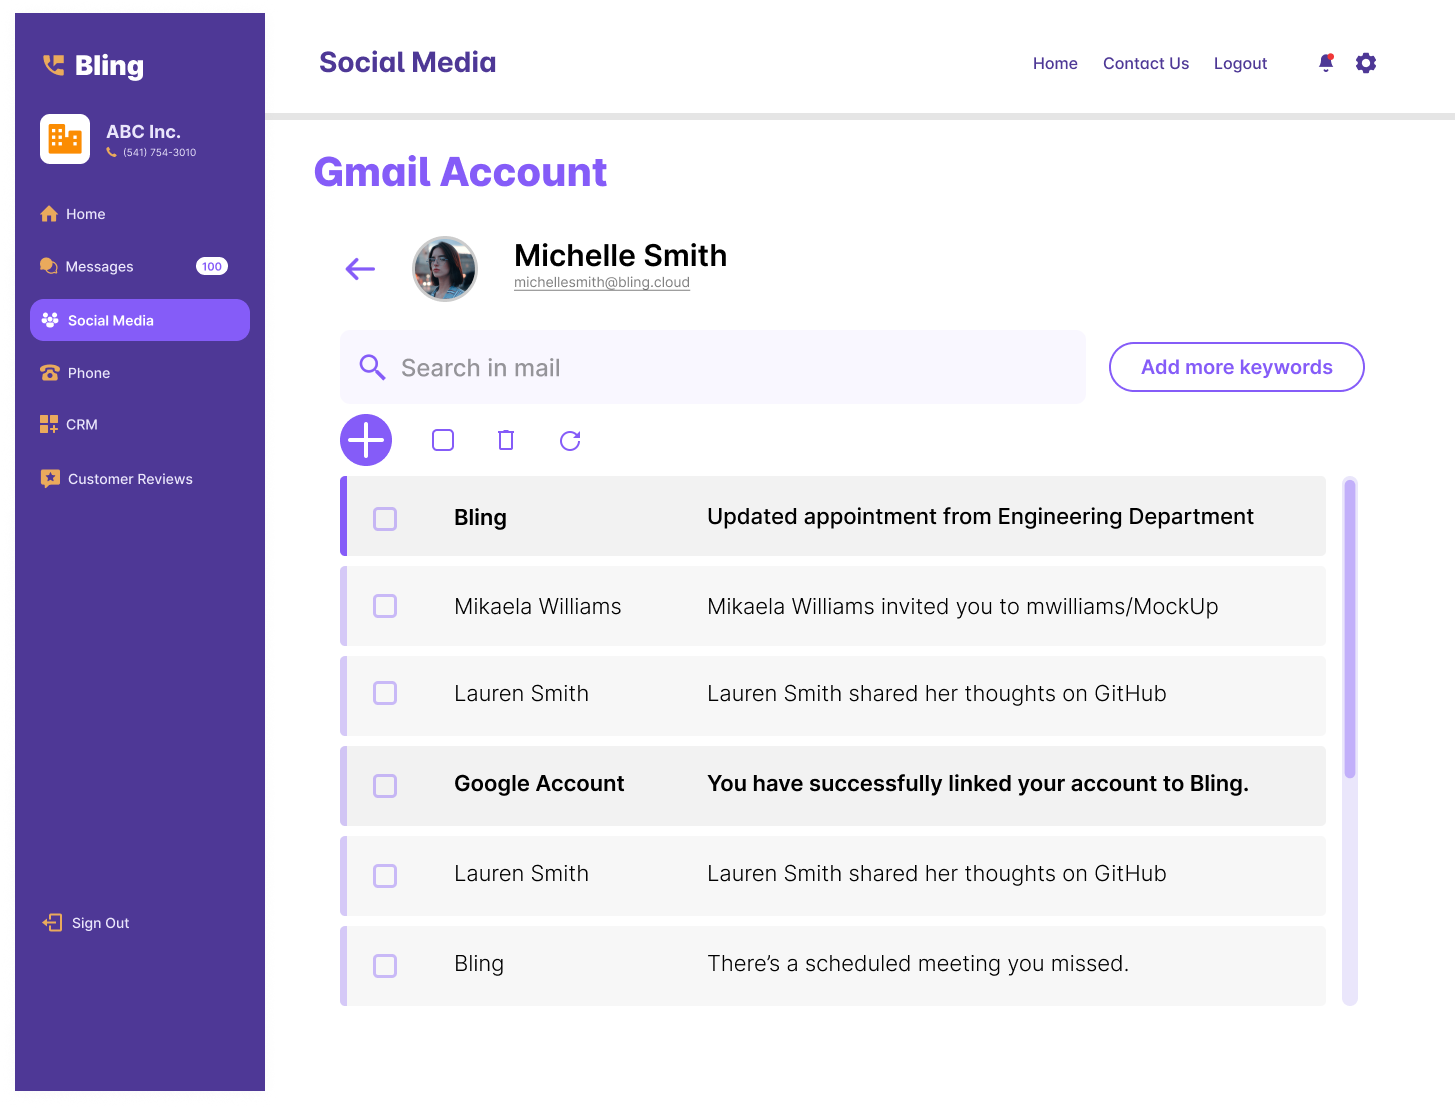Click the Home house icon in sidebar

(49, 214)
